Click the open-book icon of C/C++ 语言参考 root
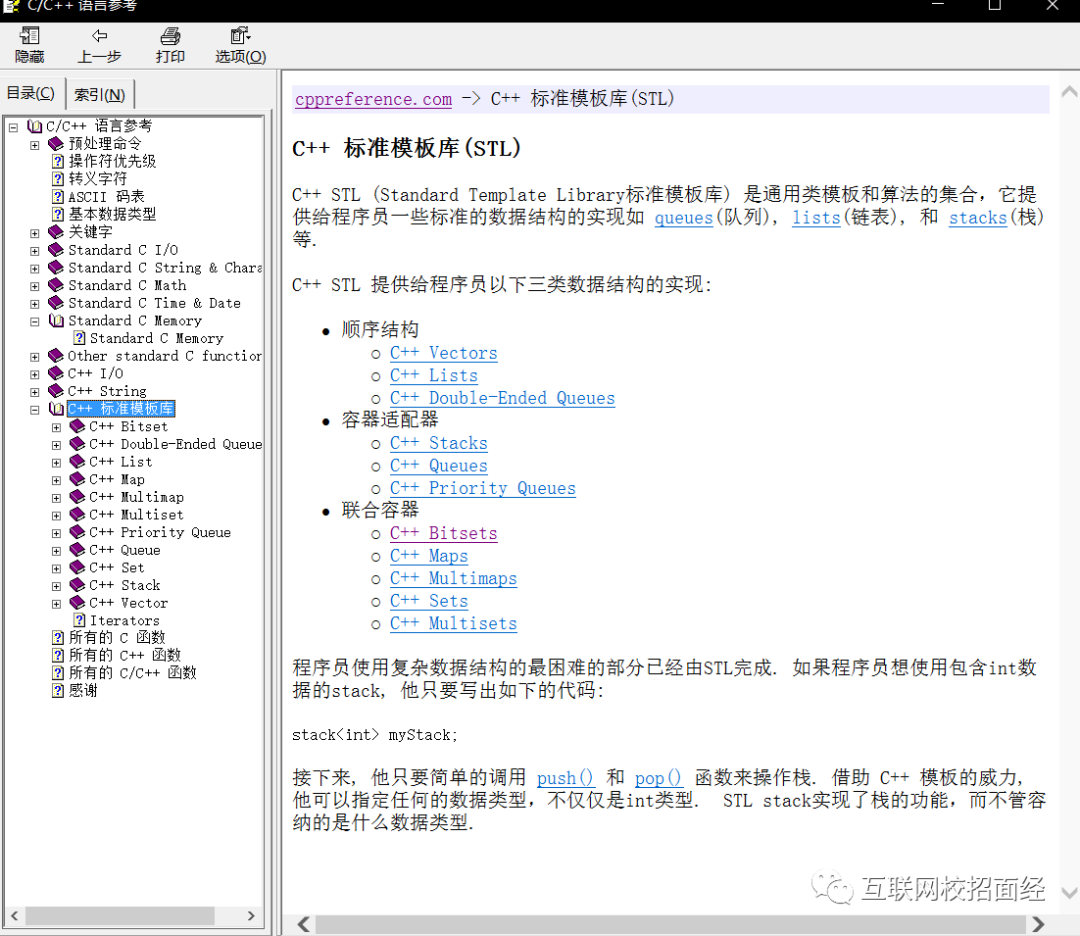This screenshot has height=936, width=1080. (34, 126)
